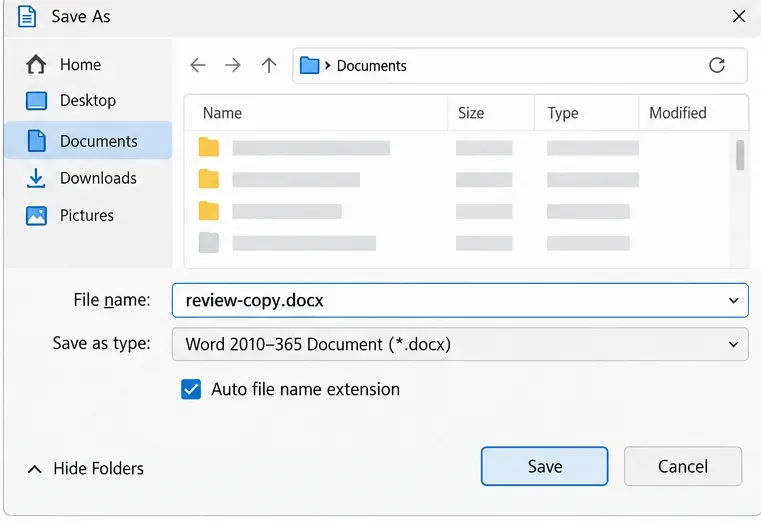Refresh the Documents folder view
This screenshot has height=524, width=761.
tap(716, 65)
